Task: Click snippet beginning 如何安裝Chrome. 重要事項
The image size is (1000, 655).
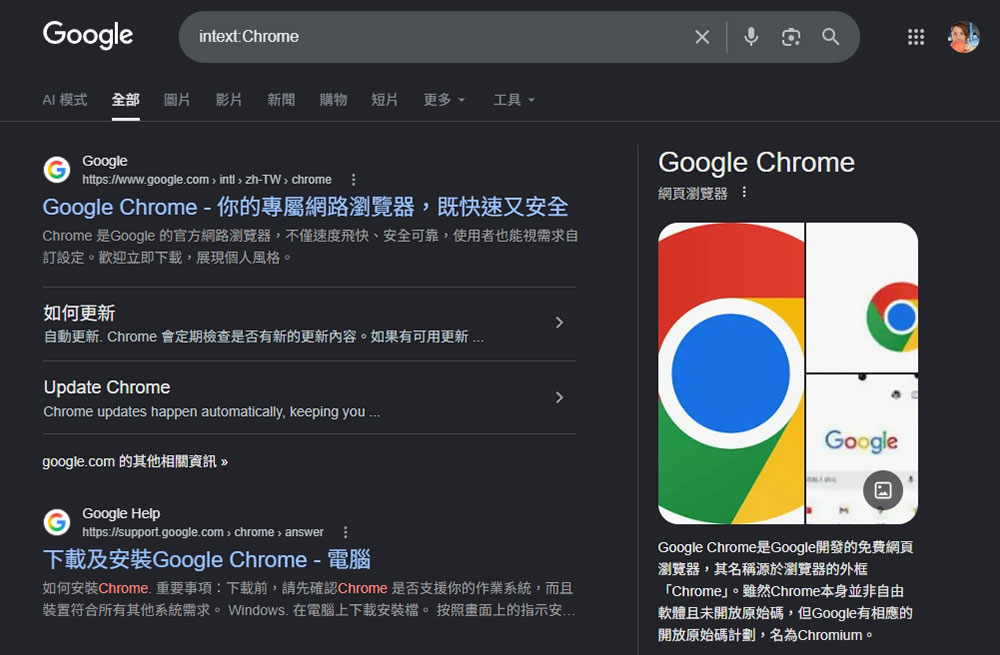Action: [309, 599]
